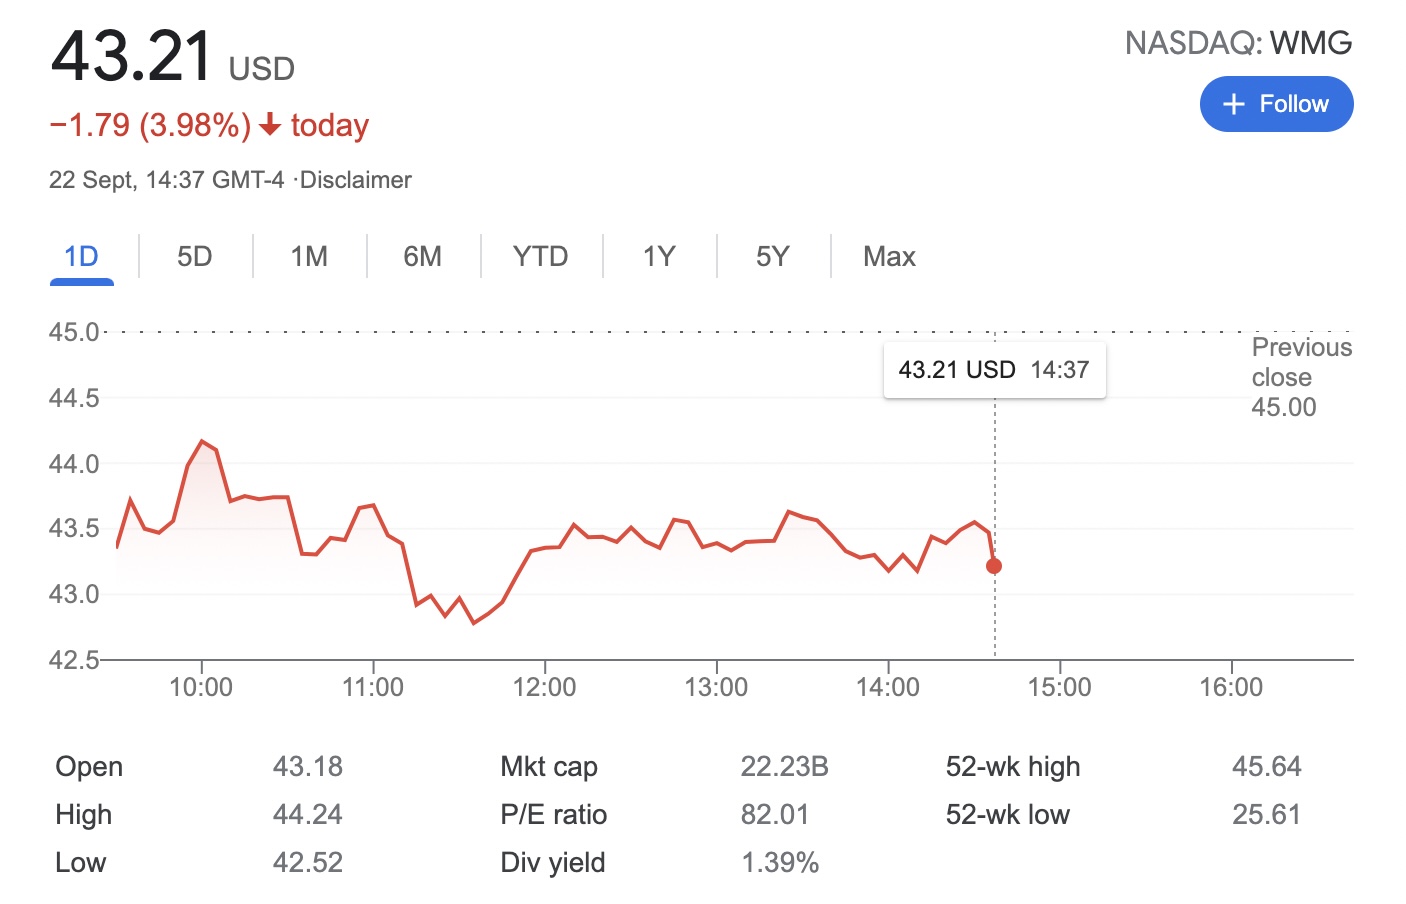Click the 16:00 mark on time axis
The height and width of the screenshot is (904, 1406).
tap(1231, 687)
